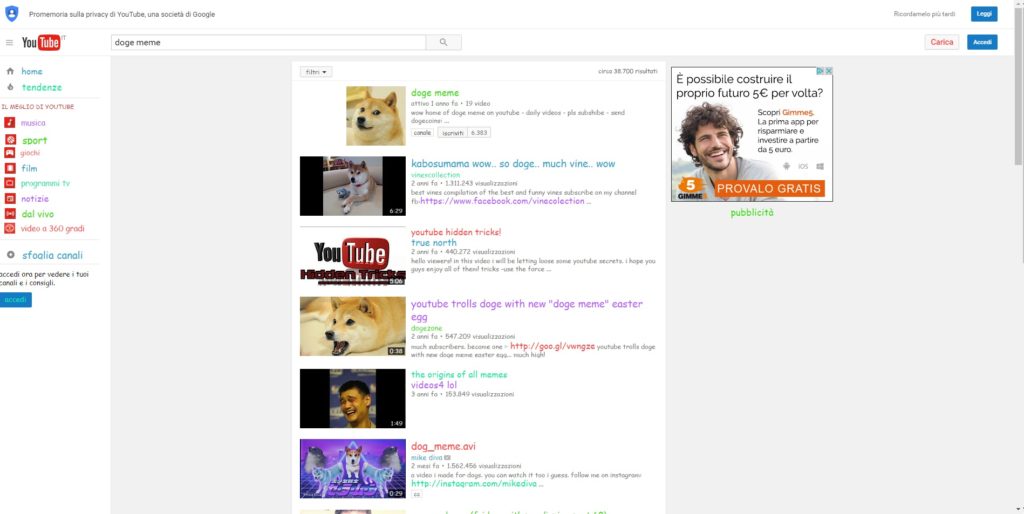Open the Yao Ming face 1:49 thumbnail

pos(353,398)
